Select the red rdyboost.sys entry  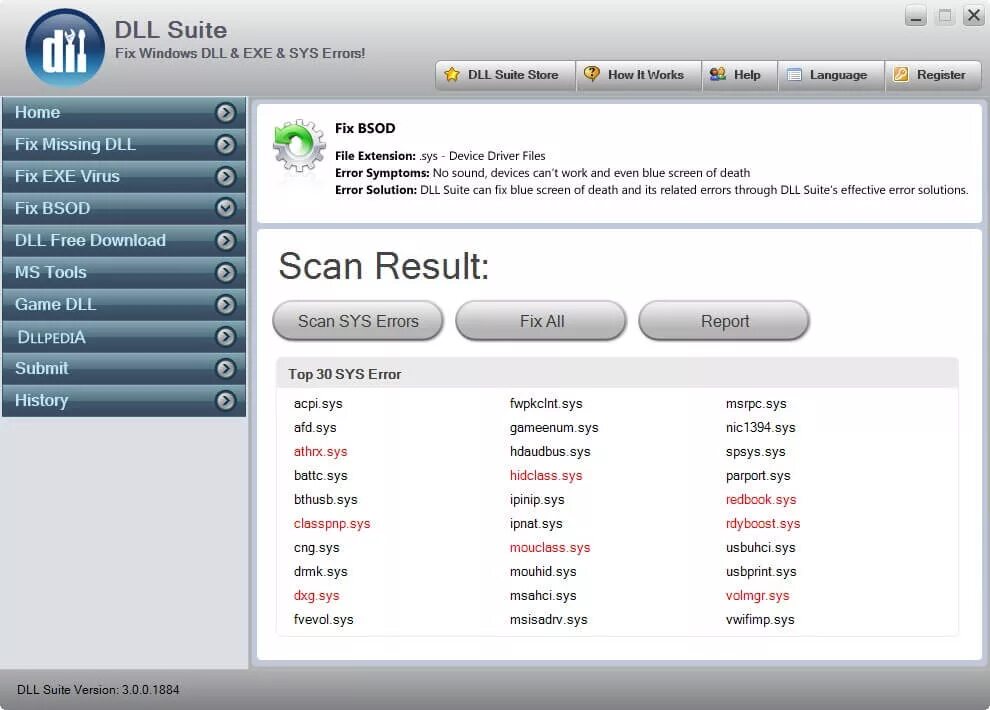[x=763, y=524]
